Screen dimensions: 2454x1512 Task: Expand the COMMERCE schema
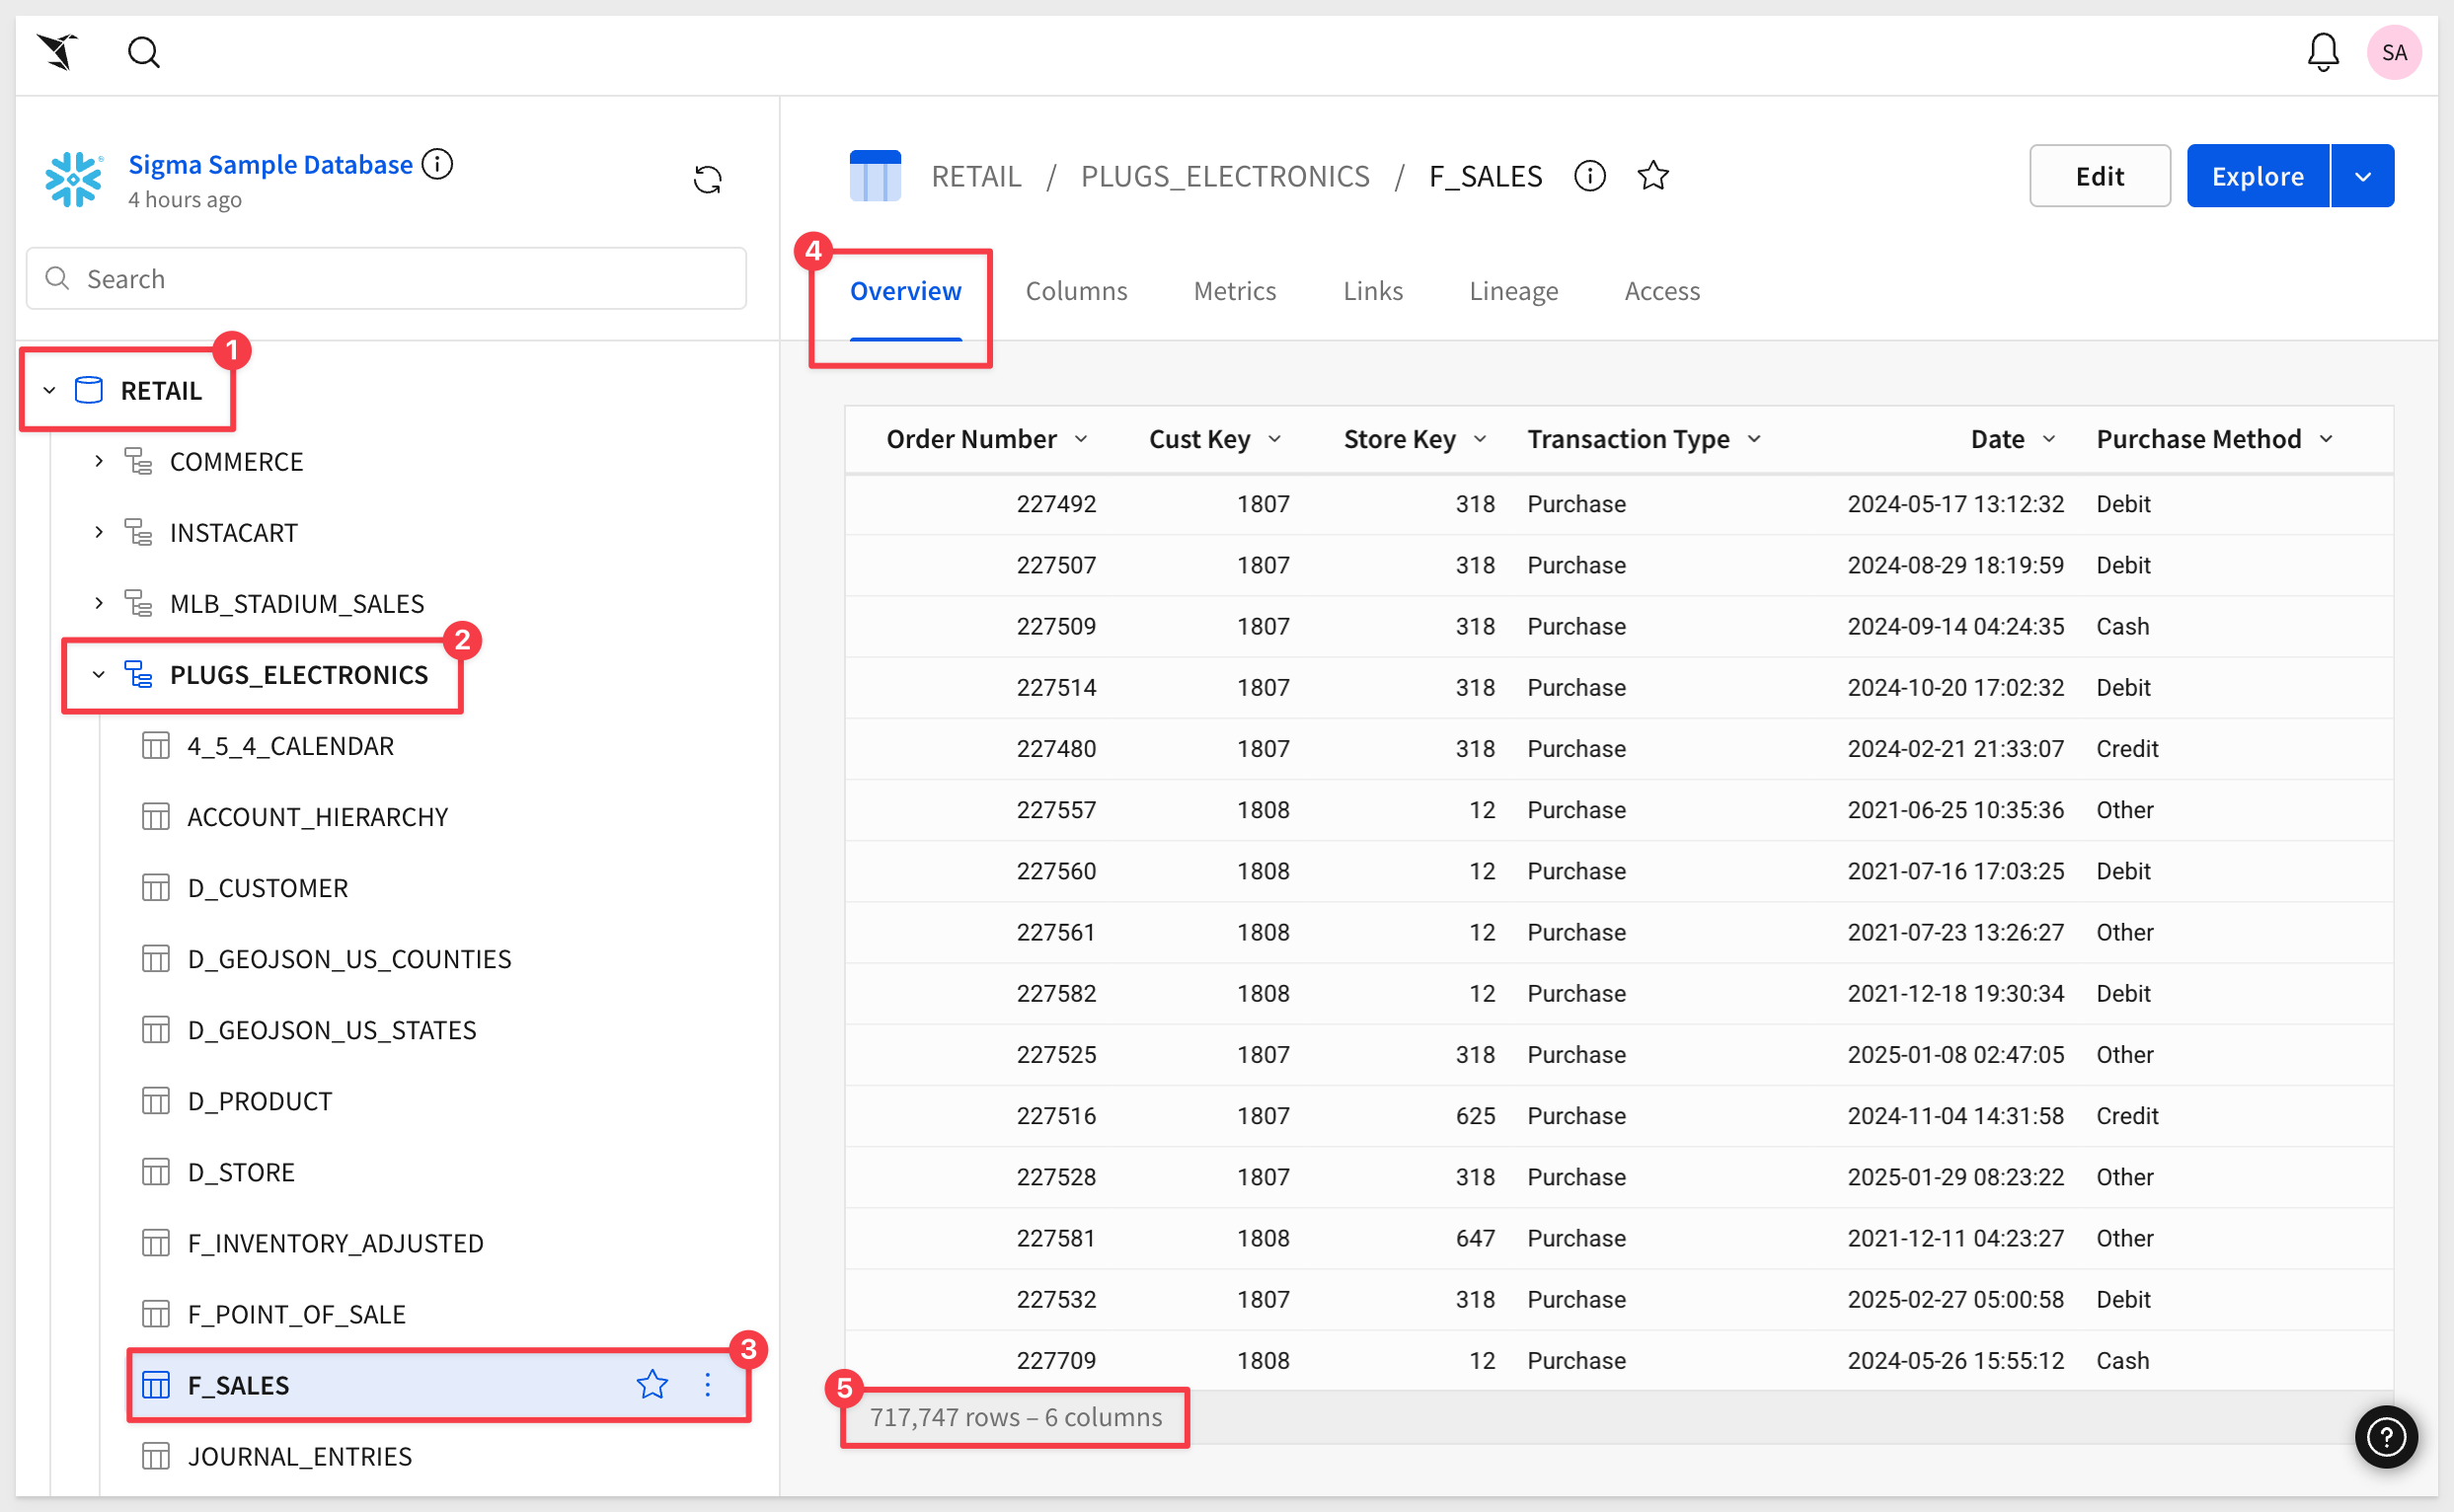[x=98, y=461]
